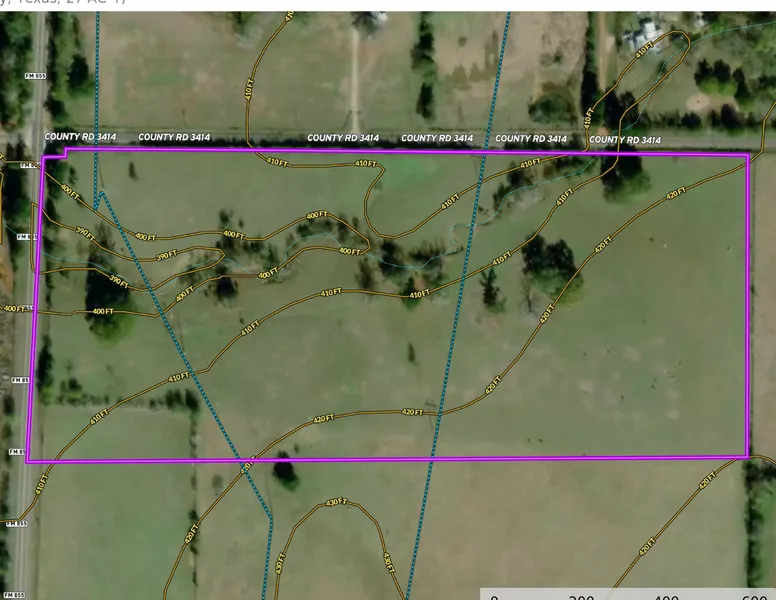Click the partial title text at the top
The width and height of the screenshot is (776, 600).
coord(60,3)
